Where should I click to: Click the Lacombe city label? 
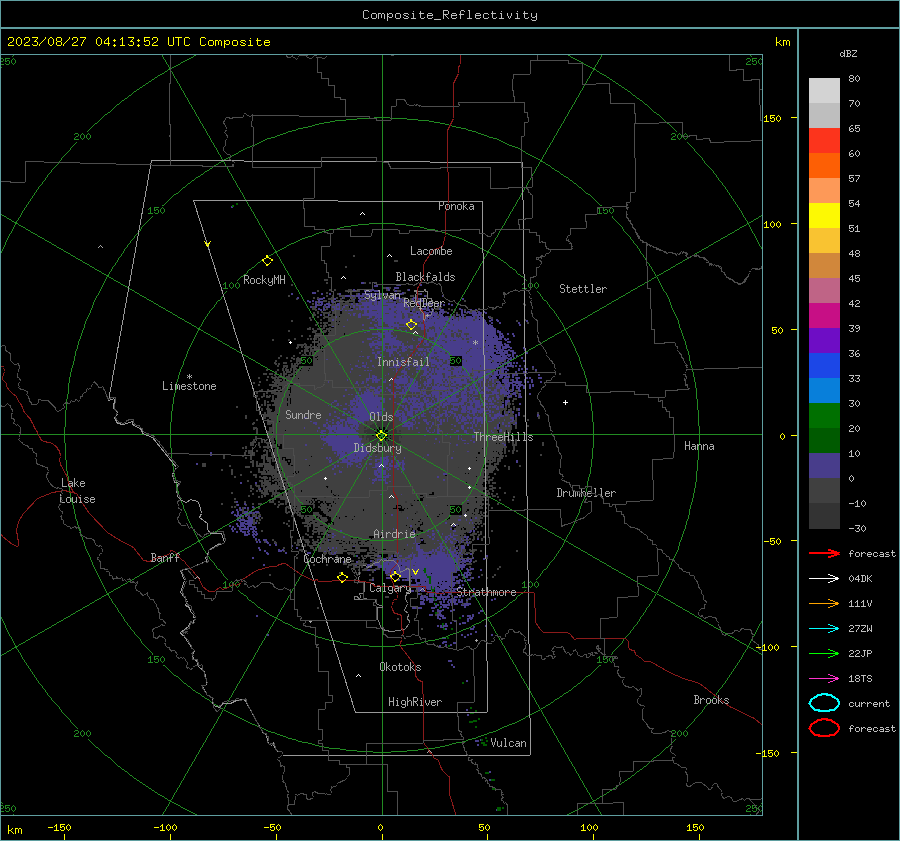431,251
